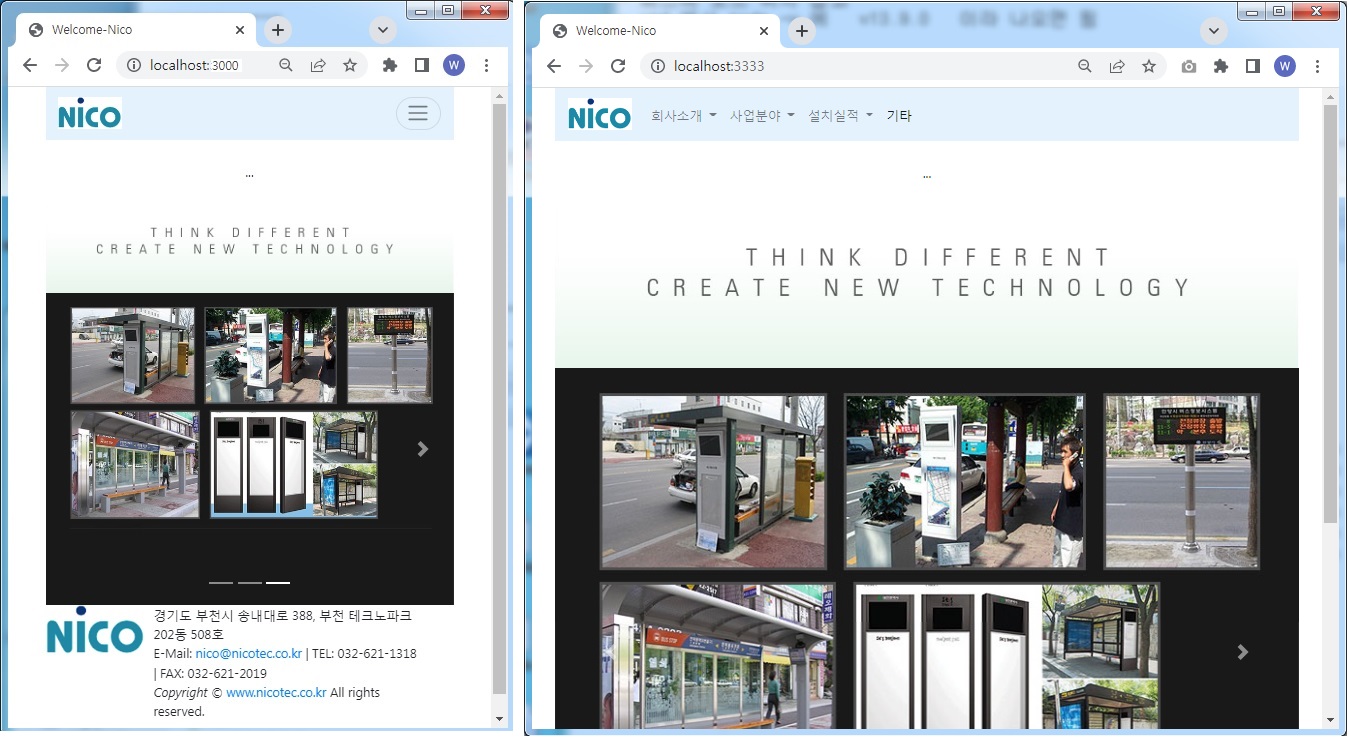
Task: Next slide arrow in right window carousel
Action: [x=1243, y=652]
